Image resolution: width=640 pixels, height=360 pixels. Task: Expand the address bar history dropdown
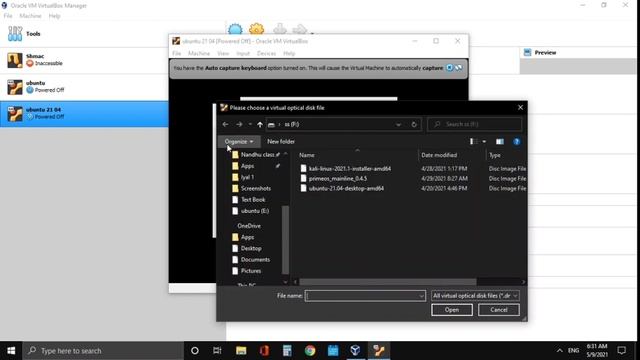click(x=398, y=124)
